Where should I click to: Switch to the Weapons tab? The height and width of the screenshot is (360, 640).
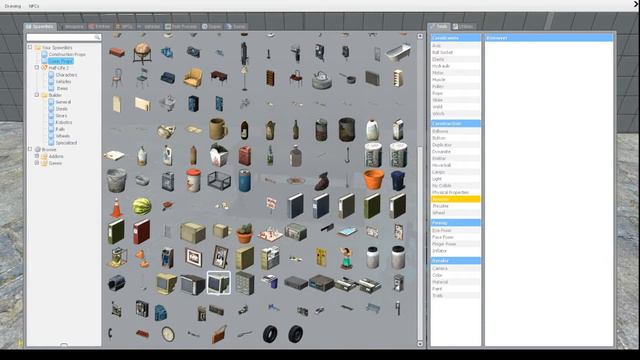pyautogui.click(x=71, y=27)
